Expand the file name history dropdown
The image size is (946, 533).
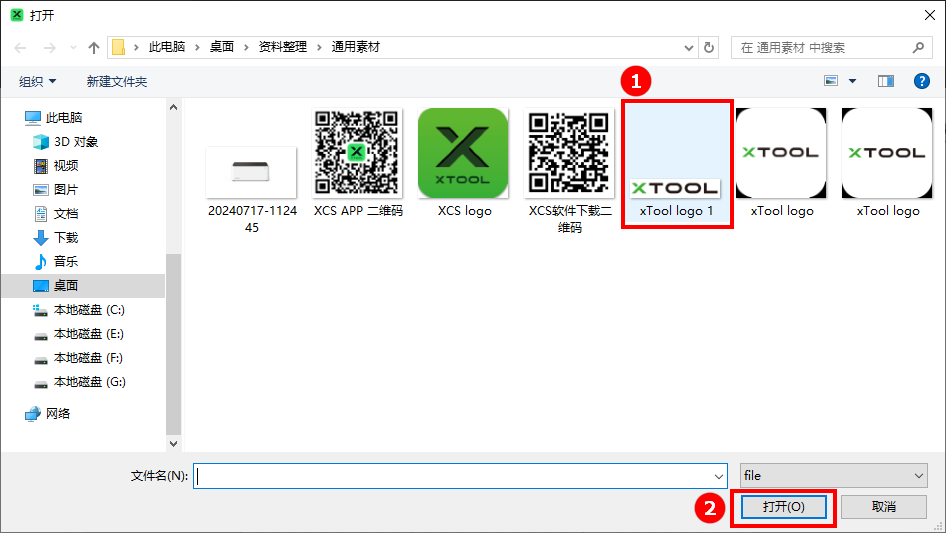[x=719, y=476]
